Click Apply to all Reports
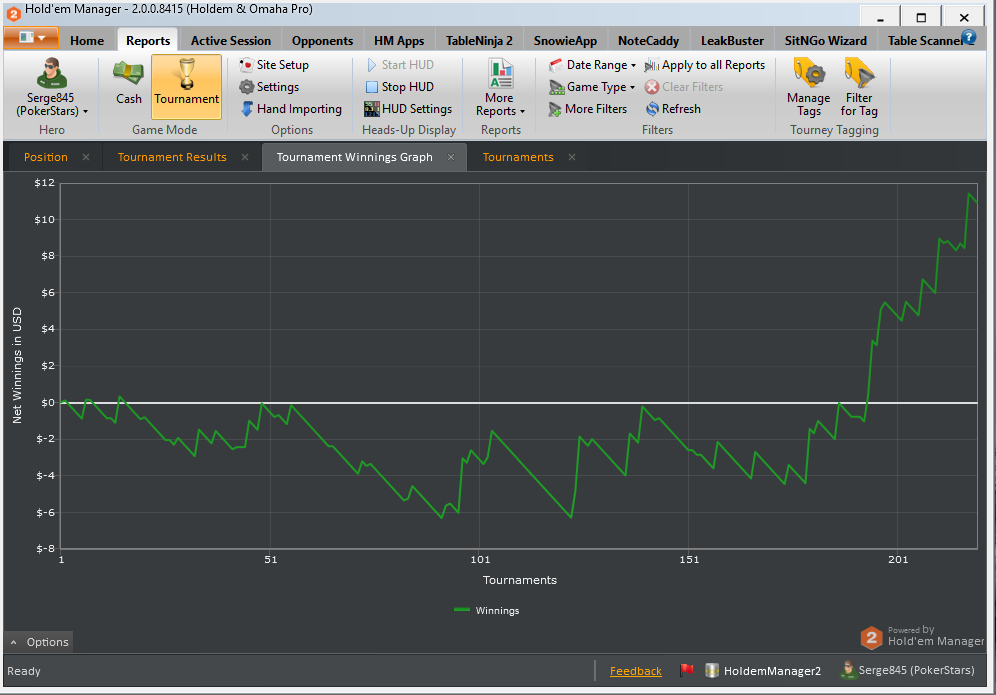The width and height of the screenshot is (996, 695). (x=705, y=65)
